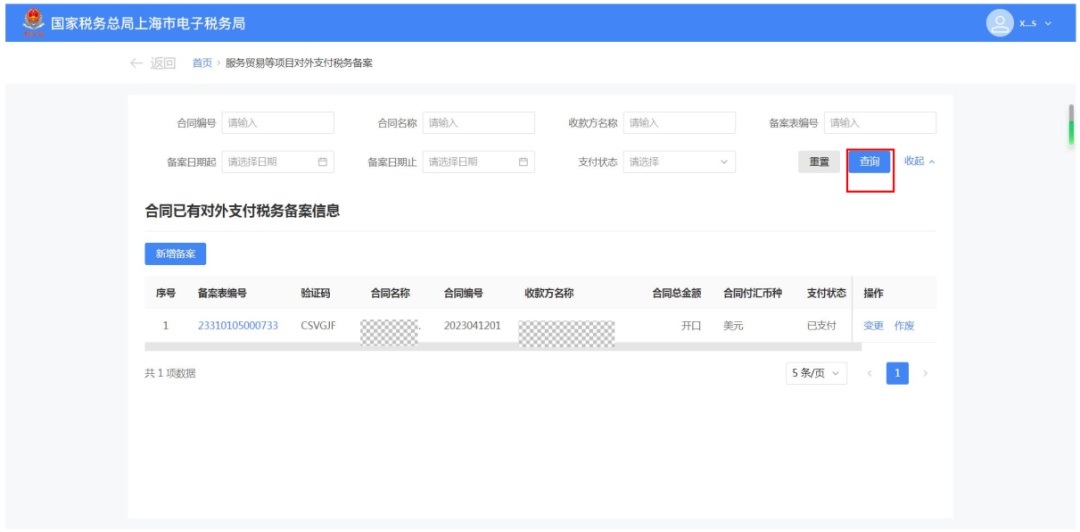Click the 合同总金额 column header
1080x532 pixels.
[x=676, y=293]
